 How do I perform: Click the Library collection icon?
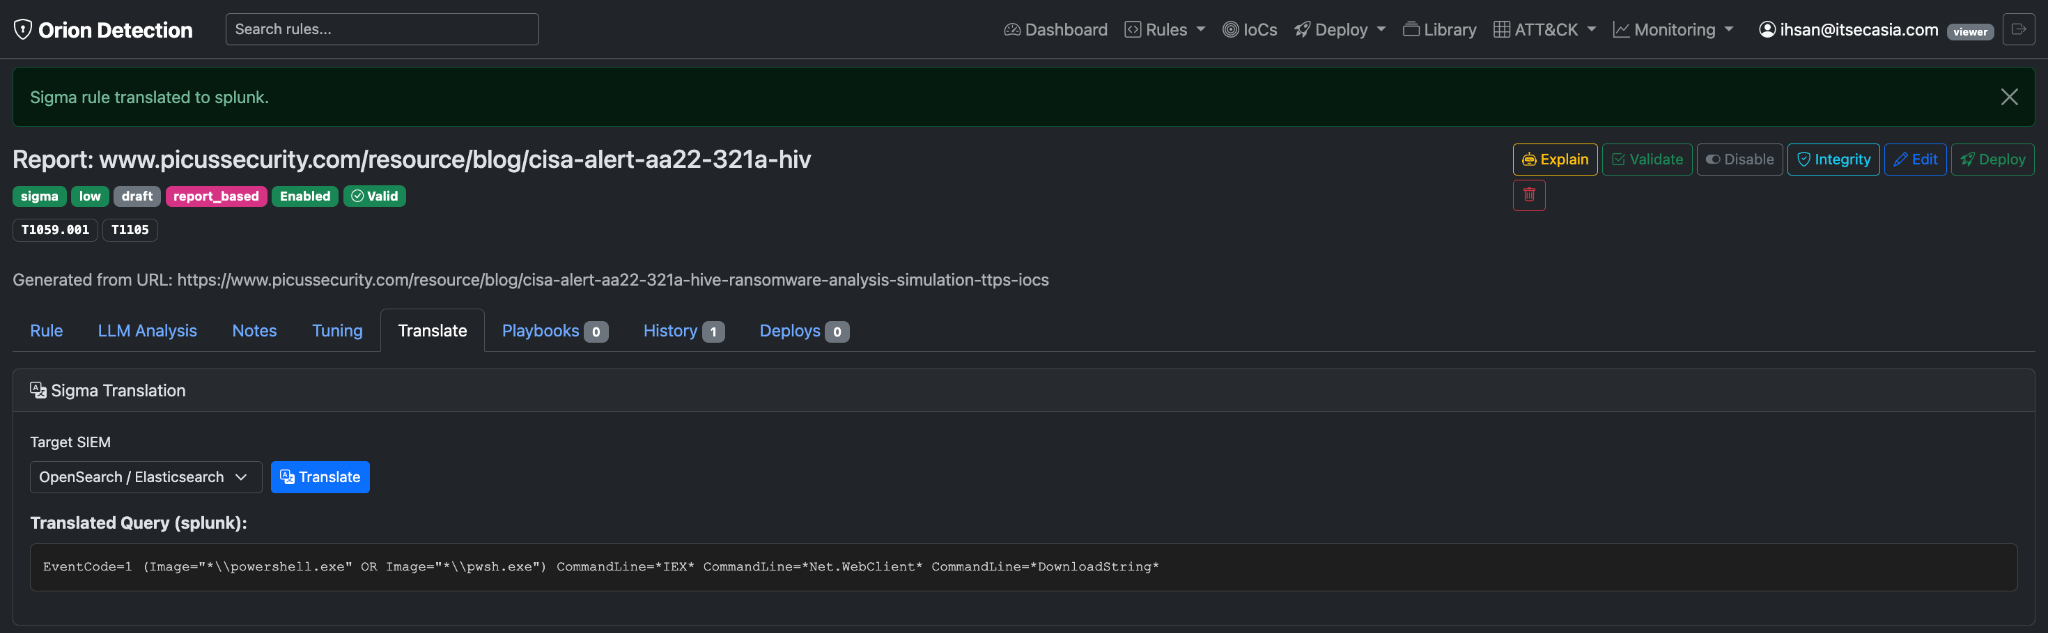click(1411, 30)
